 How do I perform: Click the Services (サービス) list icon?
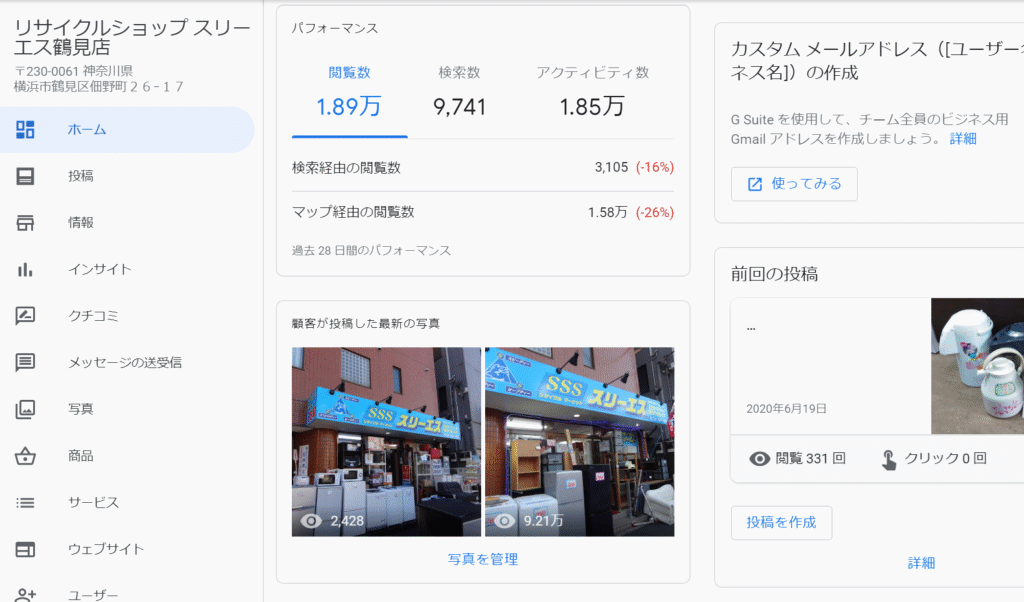coord(25,502)
